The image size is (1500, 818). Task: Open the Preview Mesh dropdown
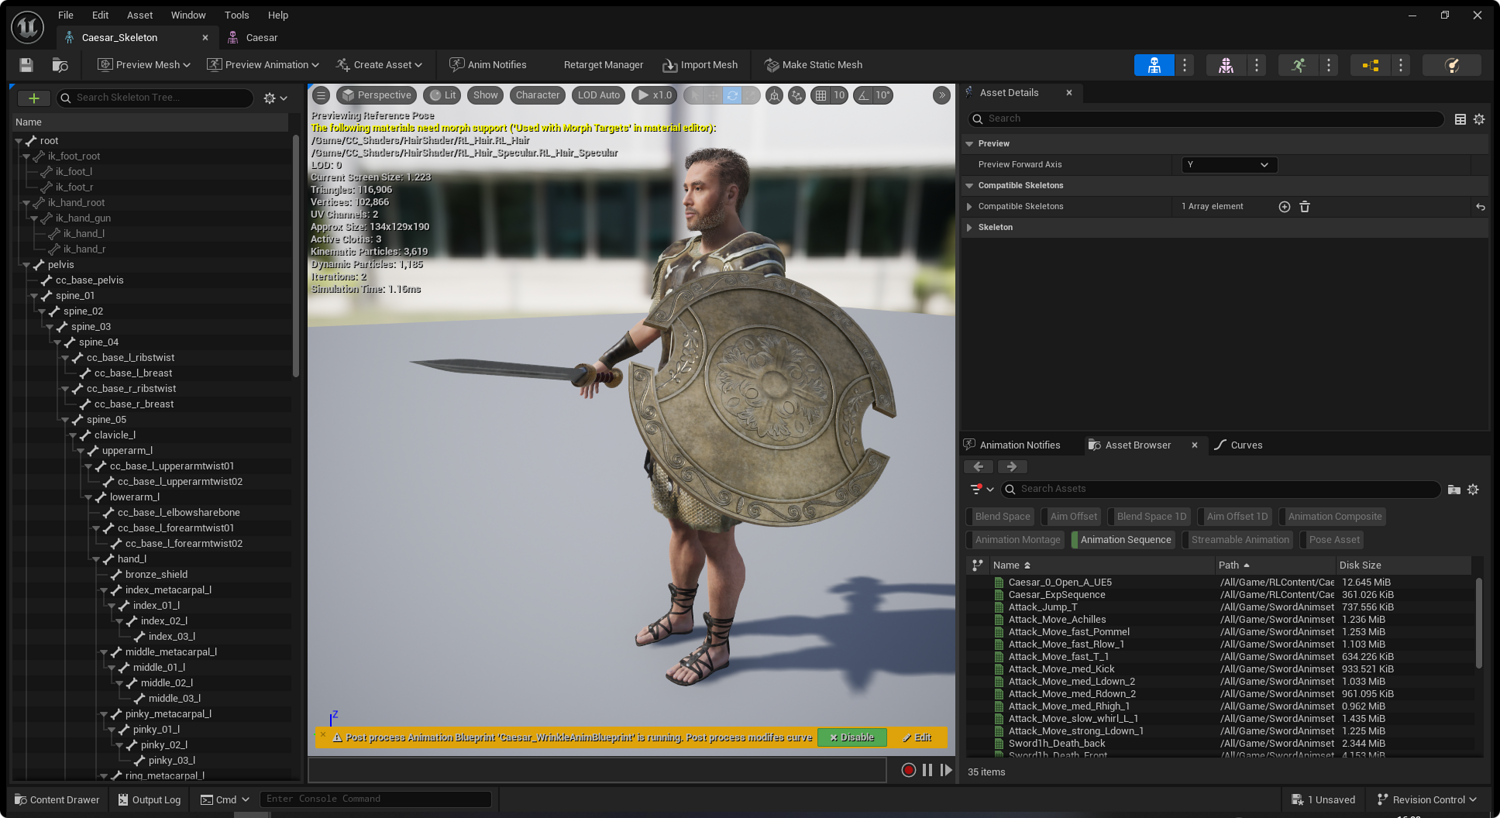(x=143, y=65)
